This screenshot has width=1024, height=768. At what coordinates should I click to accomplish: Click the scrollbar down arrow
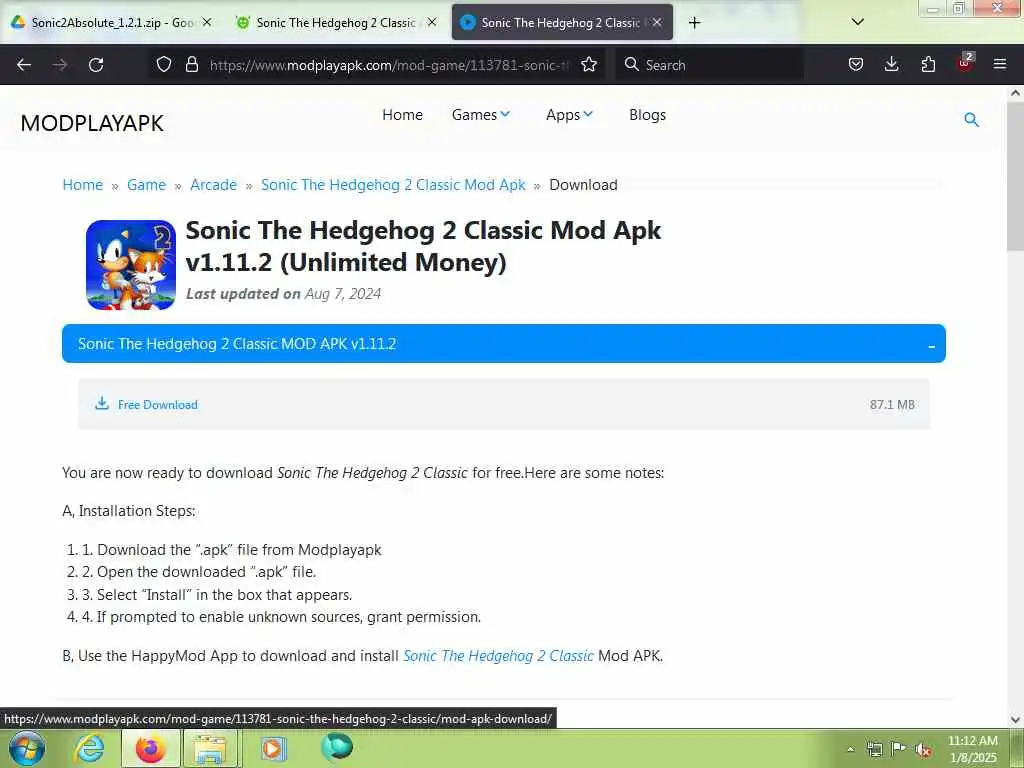pos(1015,720)
